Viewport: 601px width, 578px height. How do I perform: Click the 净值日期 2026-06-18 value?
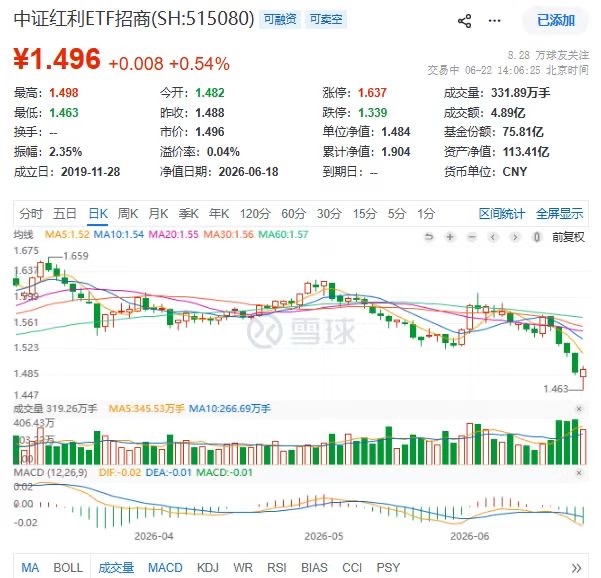(x=248, y=172)
